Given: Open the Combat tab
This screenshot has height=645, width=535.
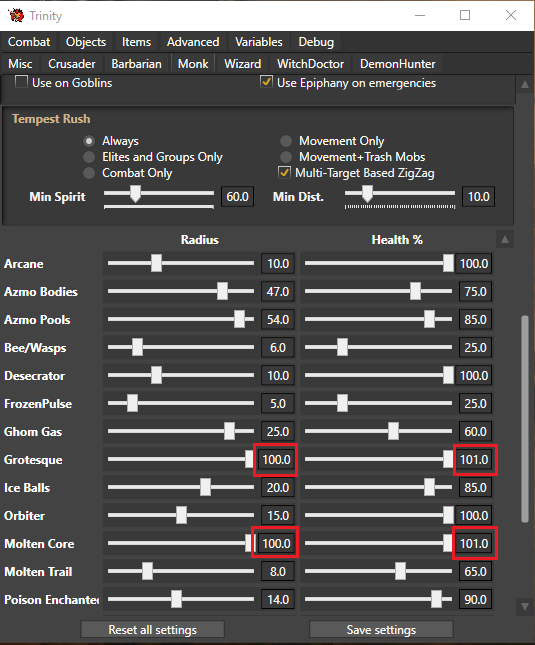Looking at the screenshot, I should [x=29, y=42].
